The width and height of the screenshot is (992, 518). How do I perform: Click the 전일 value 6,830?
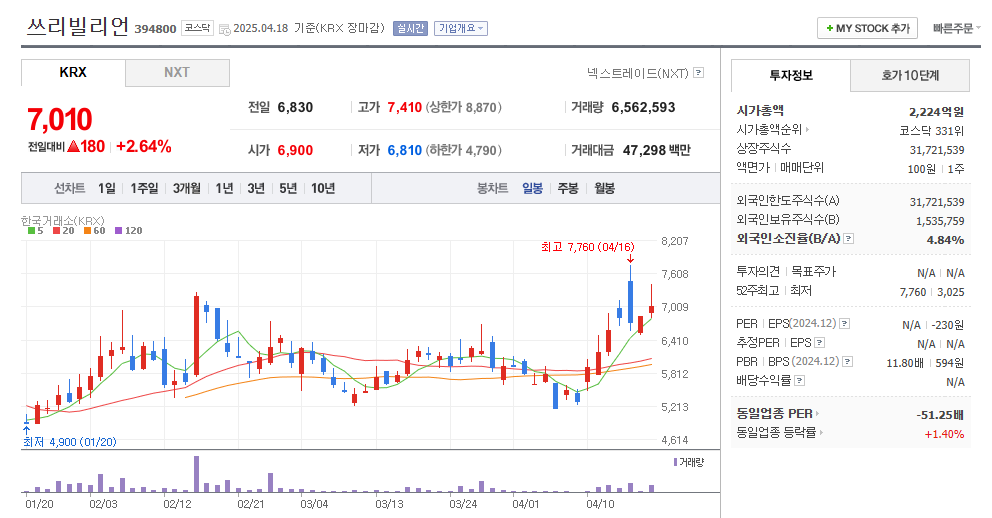[x=295, y=108]
